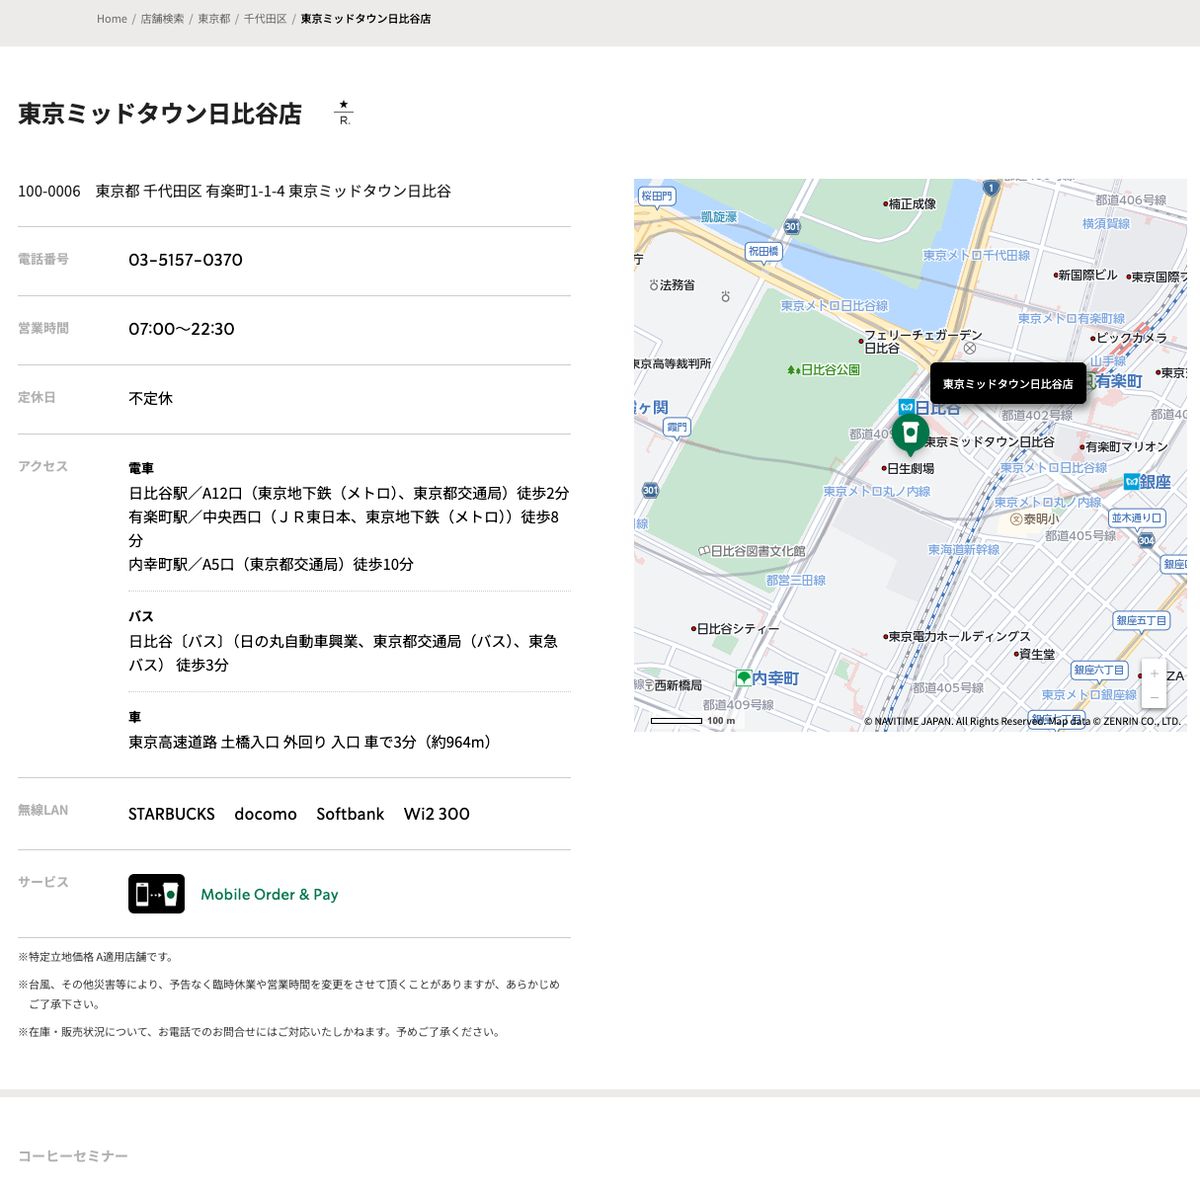Click the Starbucks Reserve star R icon
1200x1190 pixels.
344,113
